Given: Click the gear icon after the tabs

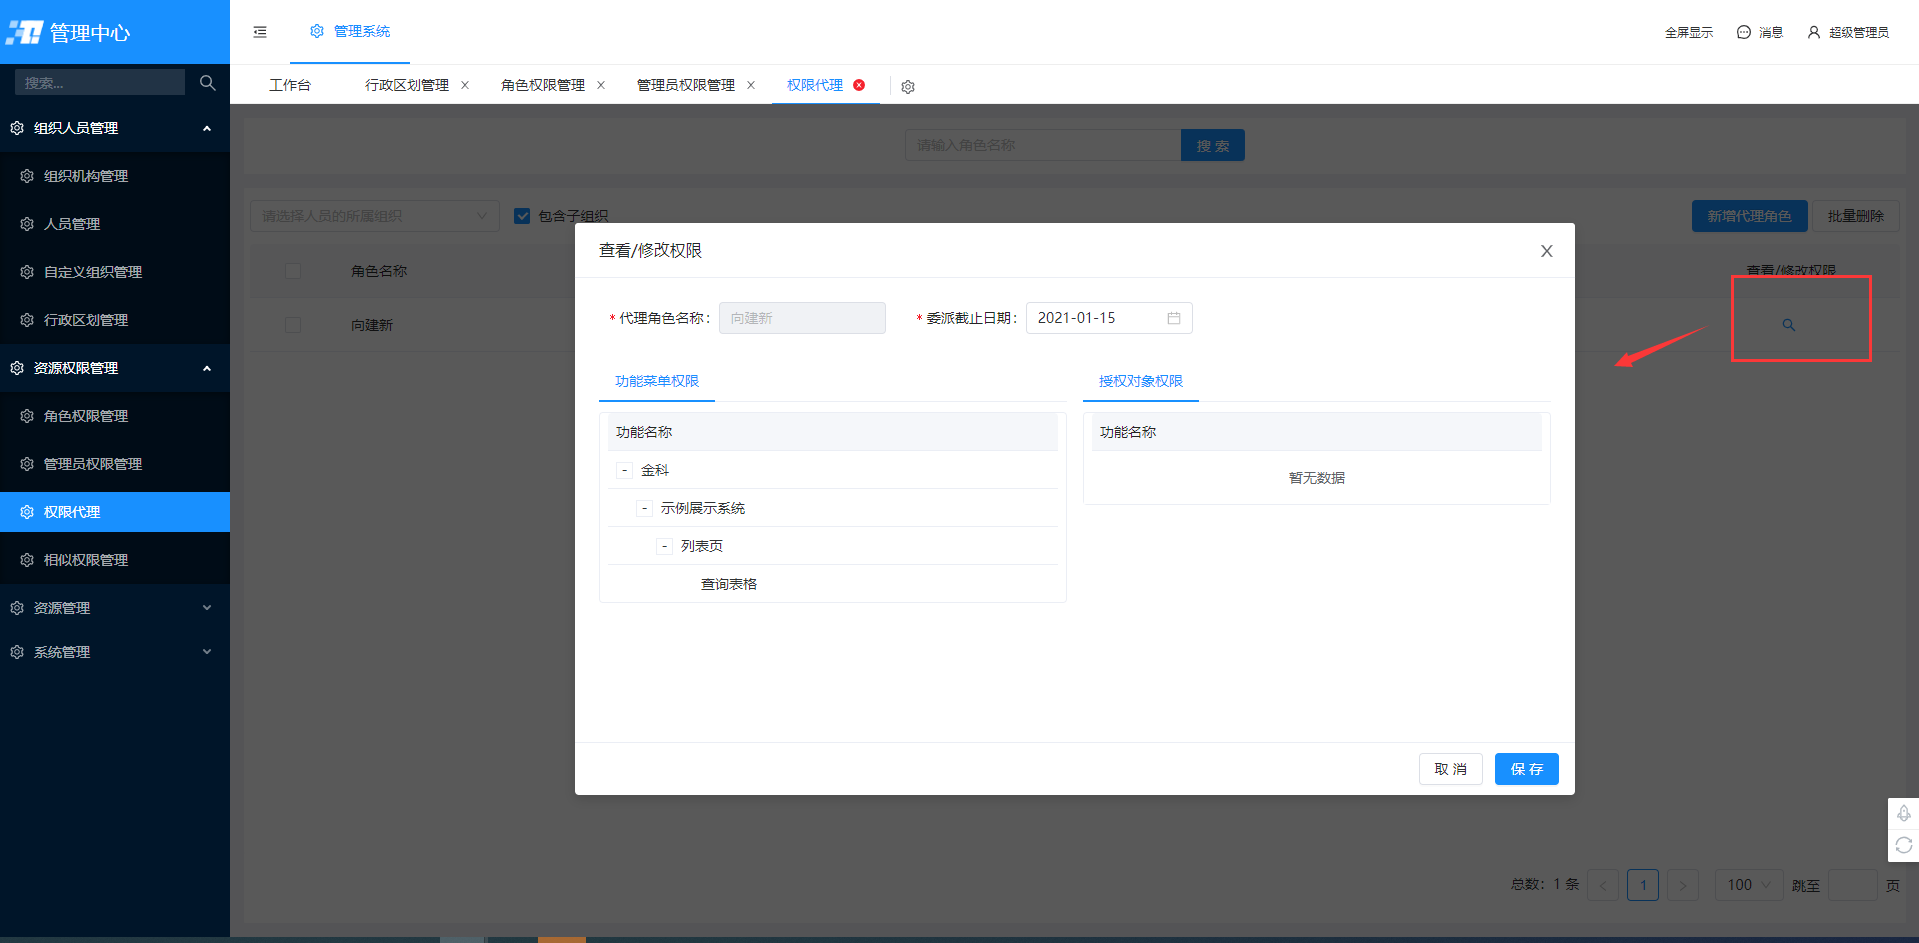Looking at the screenshot, I should [x=908, y=87].
